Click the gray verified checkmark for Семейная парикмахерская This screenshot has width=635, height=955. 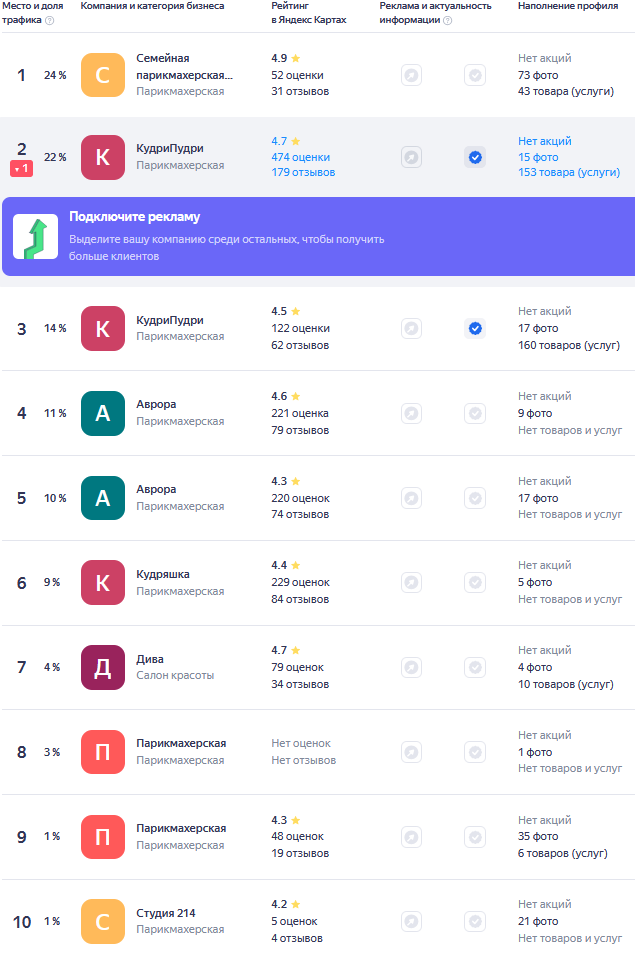[475, 76]
